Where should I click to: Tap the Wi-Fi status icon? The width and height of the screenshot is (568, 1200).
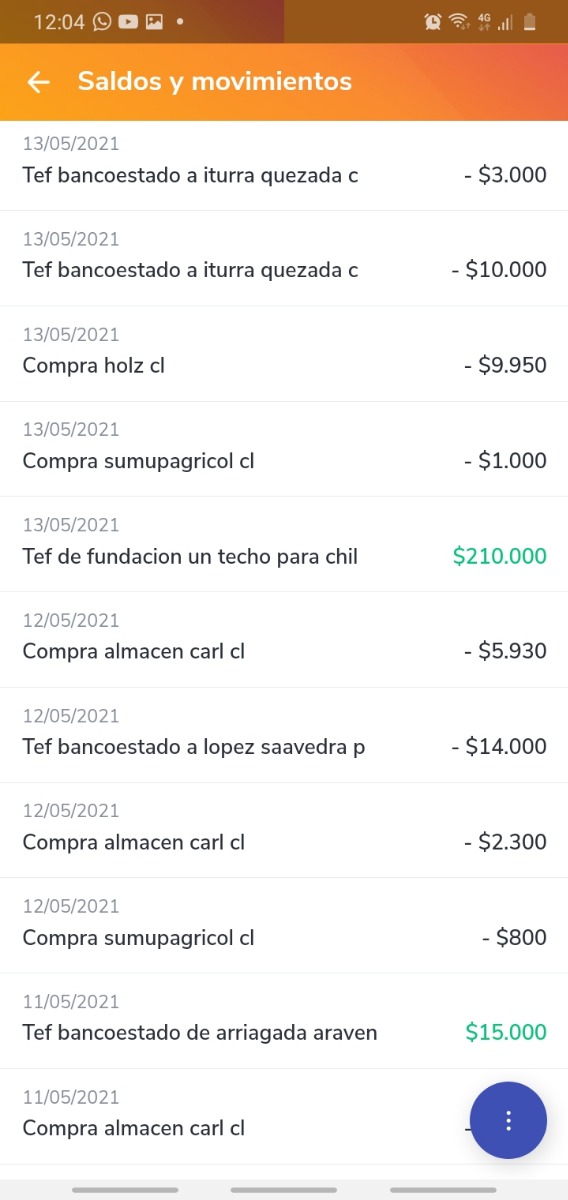459,21
